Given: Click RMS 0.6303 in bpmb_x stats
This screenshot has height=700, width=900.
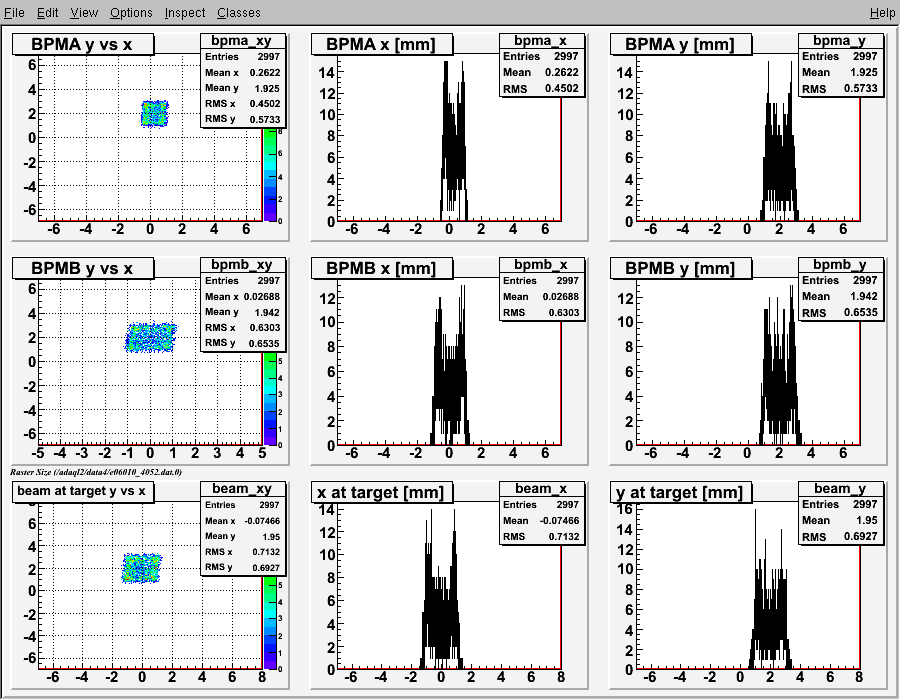Looking at the screenshot, I should [541, 312].
